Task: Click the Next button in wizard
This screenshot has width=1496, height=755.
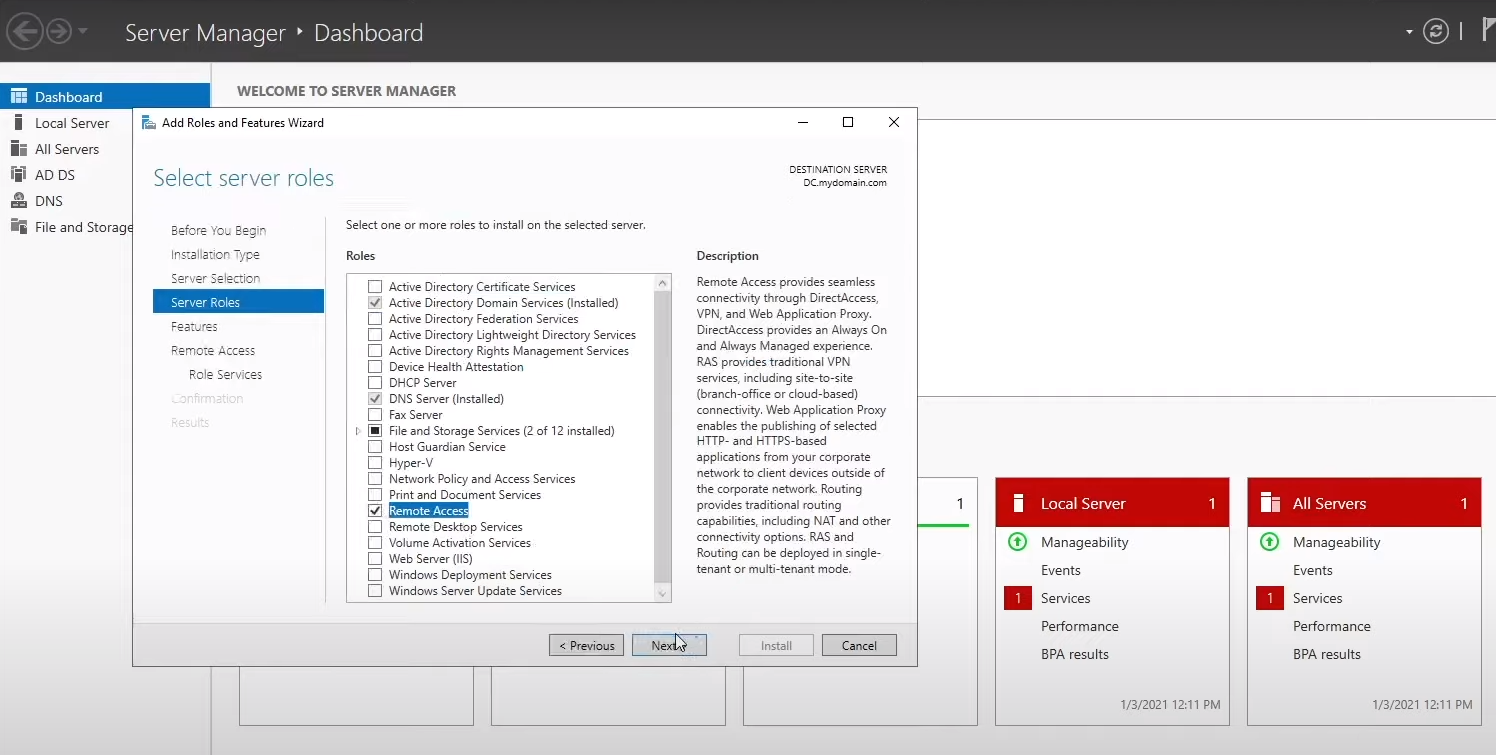Action: click(x=669, y=645)
